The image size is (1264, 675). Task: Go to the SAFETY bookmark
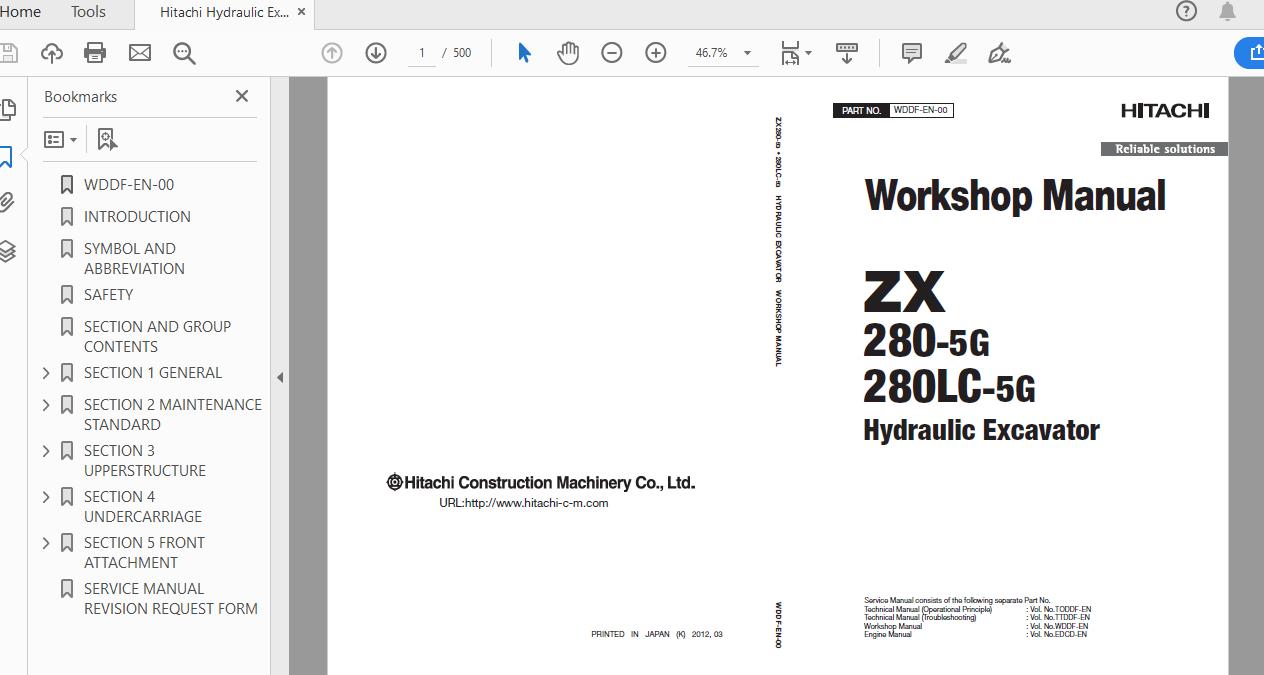tap(108, 295)
